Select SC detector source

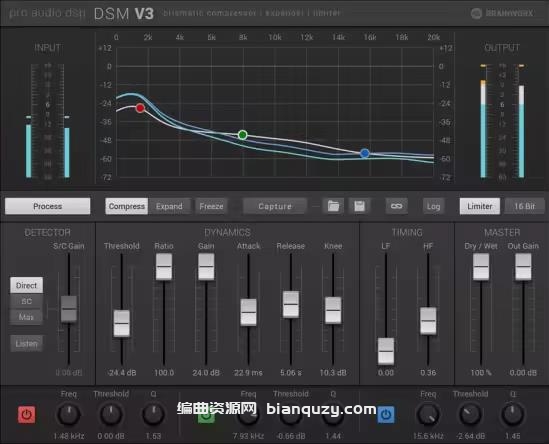click(27, 301)
